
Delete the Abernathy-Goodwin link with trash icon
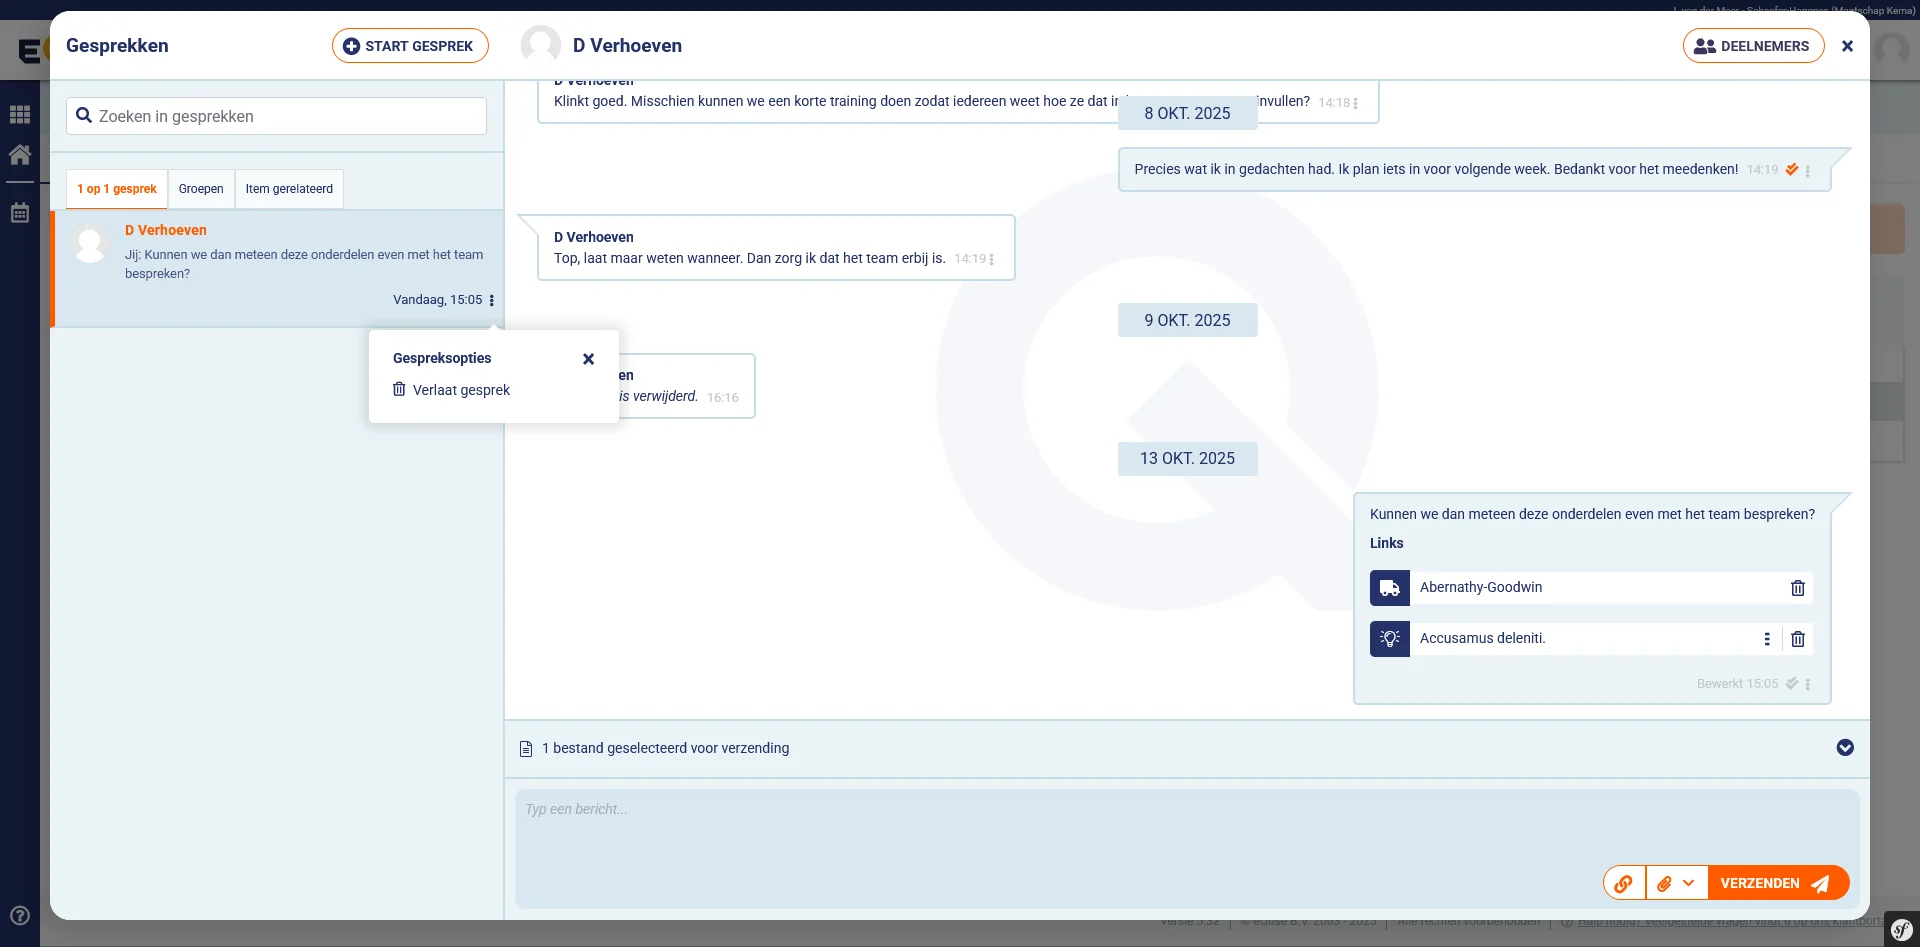coord(1797,588)
